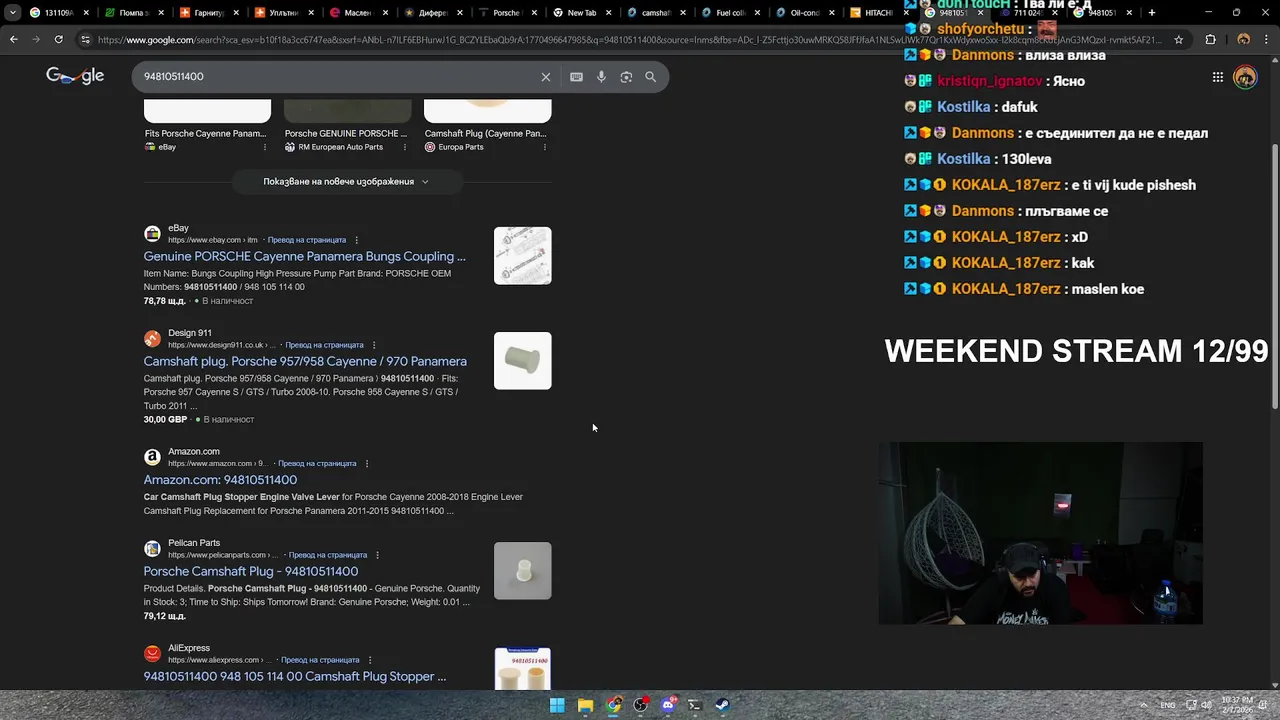Open the AliExpress Camshaft Plug Stopper link

pos(295,677)
